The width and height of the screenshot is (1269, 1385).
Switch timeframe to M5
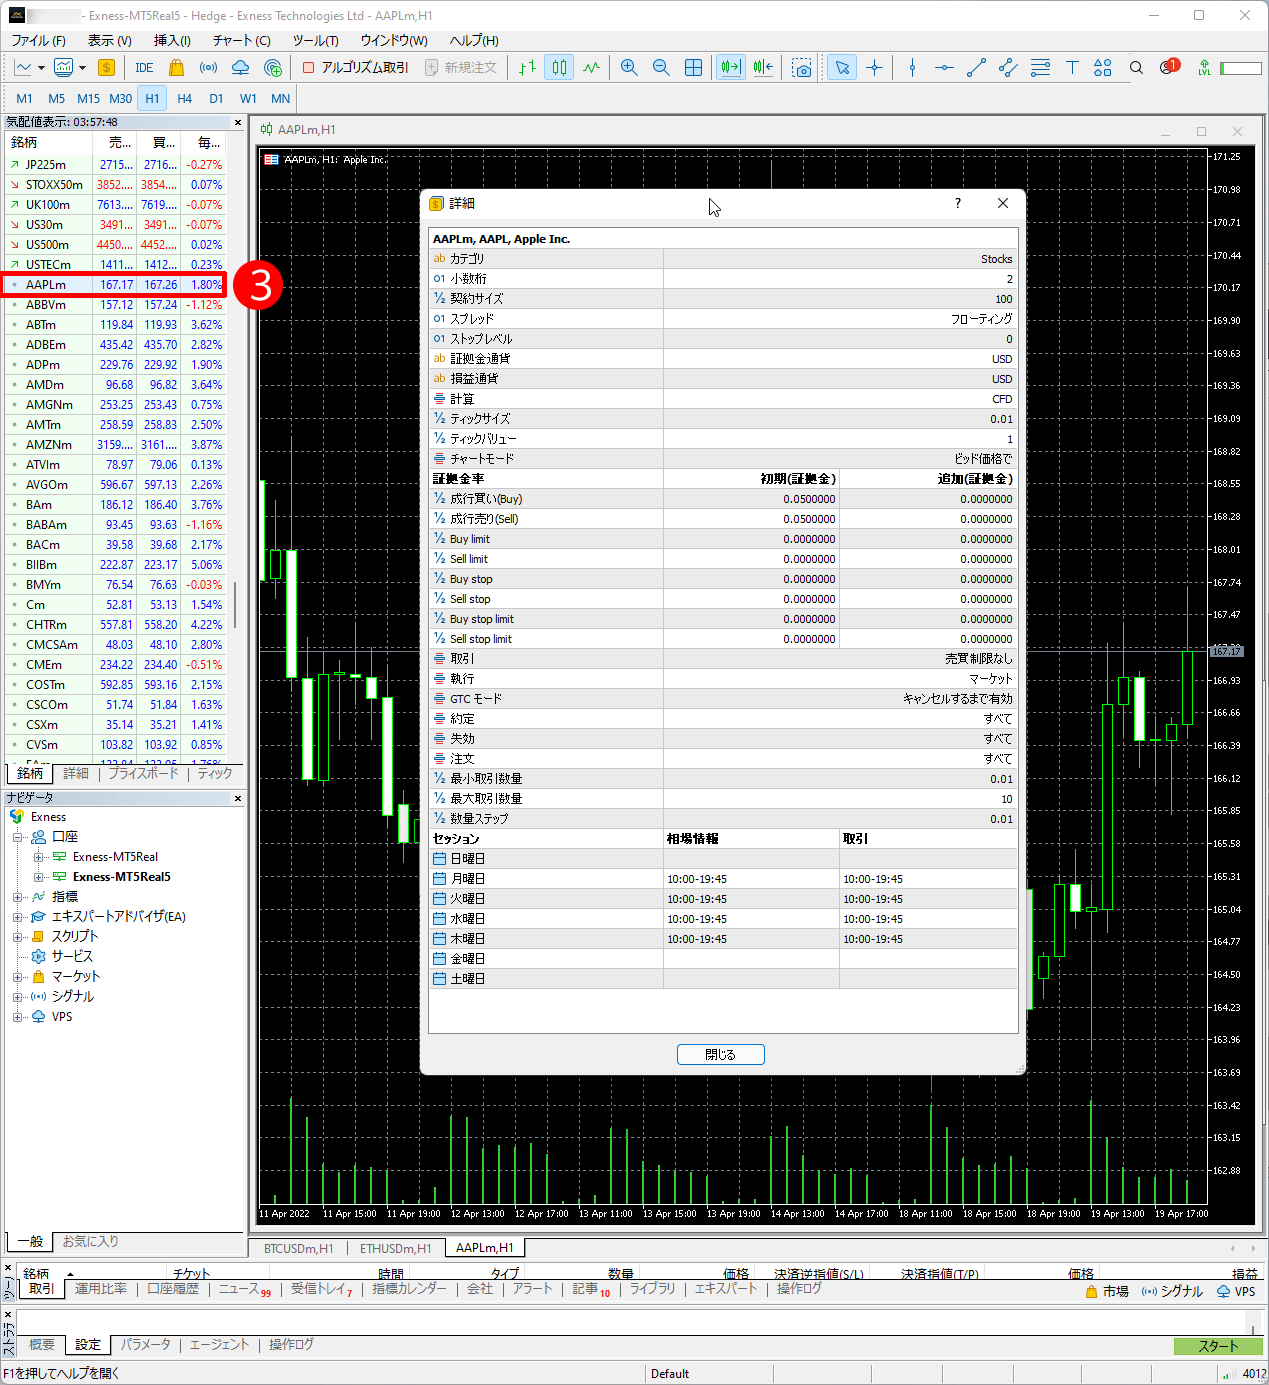[x=57, y=98]
